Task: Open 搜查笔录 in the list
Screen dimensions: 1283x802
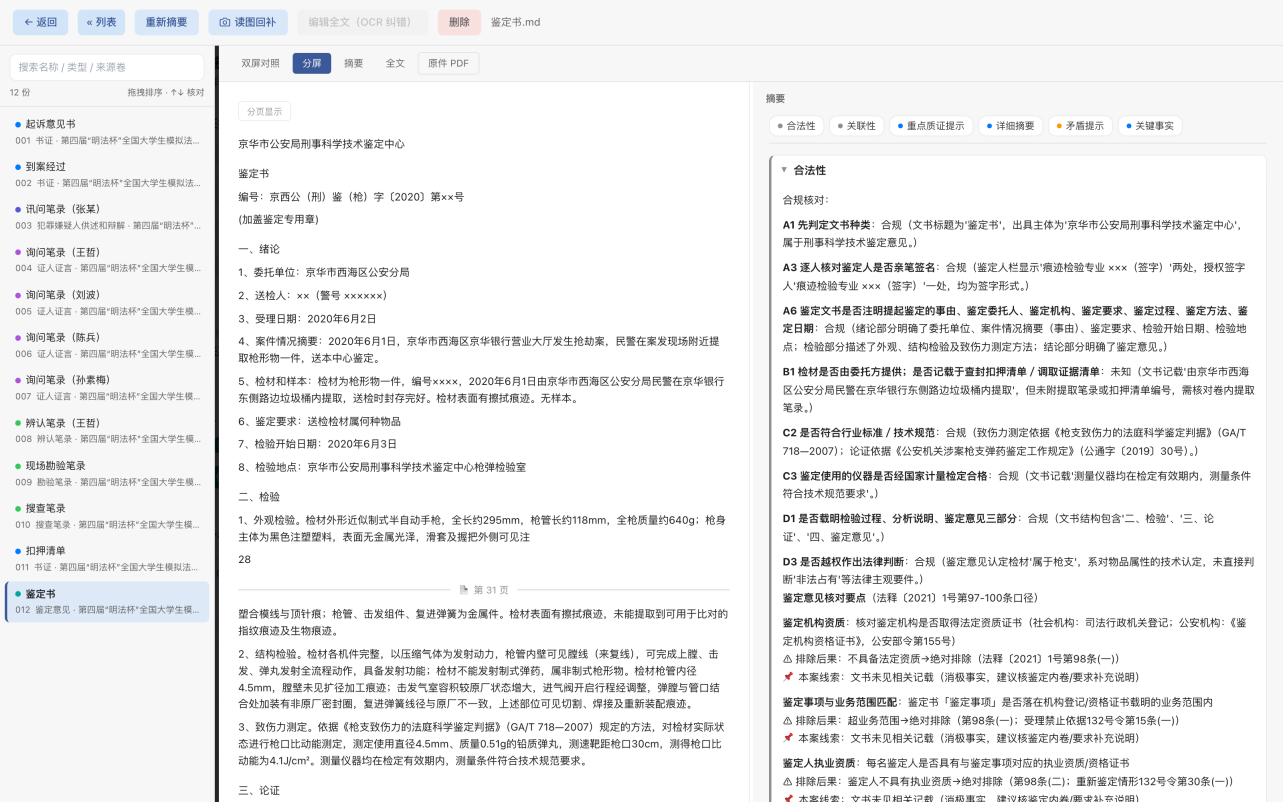Action: click(x=107, y=515)
